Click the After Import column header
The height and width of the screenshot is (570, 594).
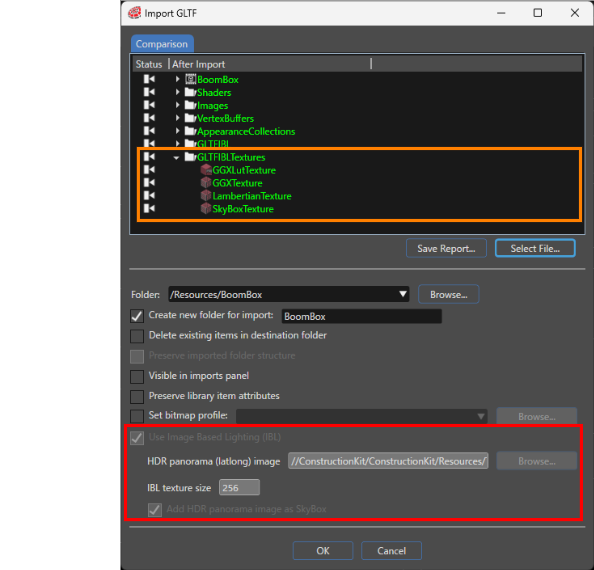(x=199, y=64)
